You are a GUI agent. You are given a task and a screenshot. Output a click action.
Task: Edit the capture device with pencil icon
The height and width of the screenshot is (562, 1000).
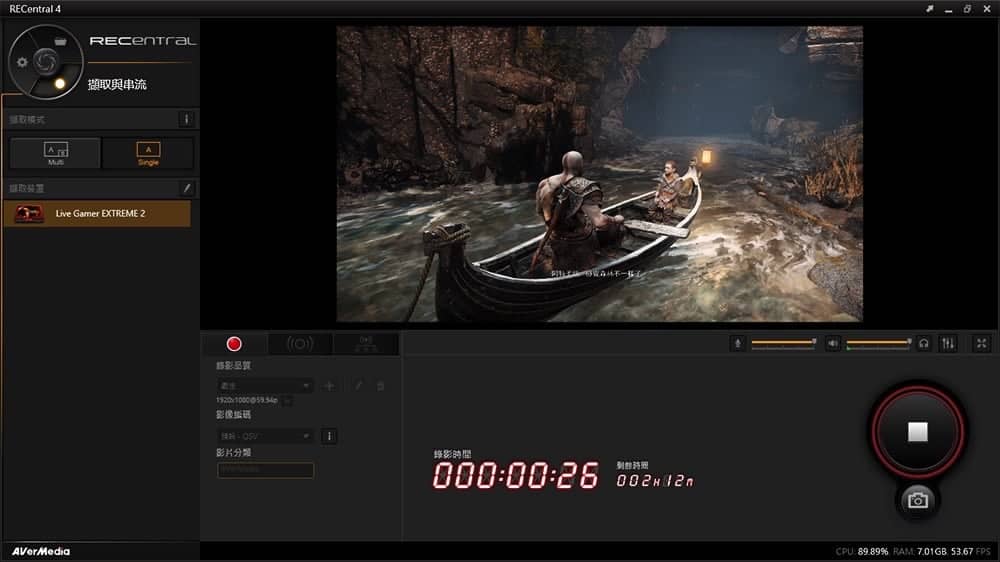[186, 188]
